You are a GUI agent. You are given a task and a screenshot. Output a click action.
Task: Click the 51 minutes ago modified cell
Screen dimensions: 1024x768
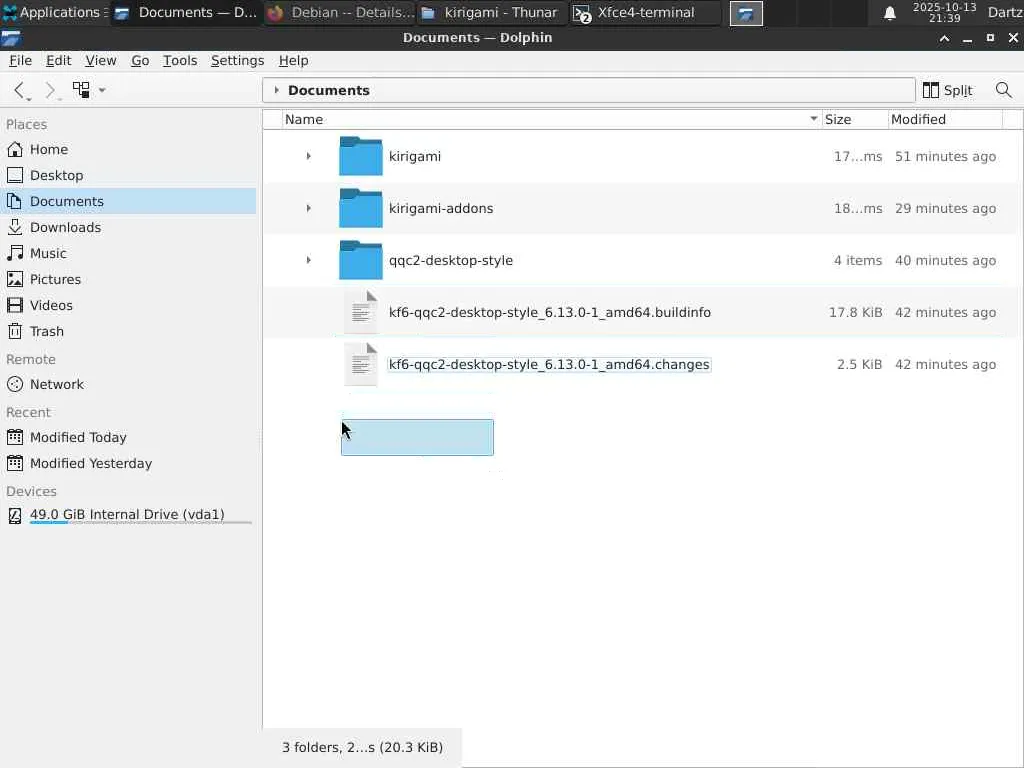pyautogui.click(x=945, y=156)
